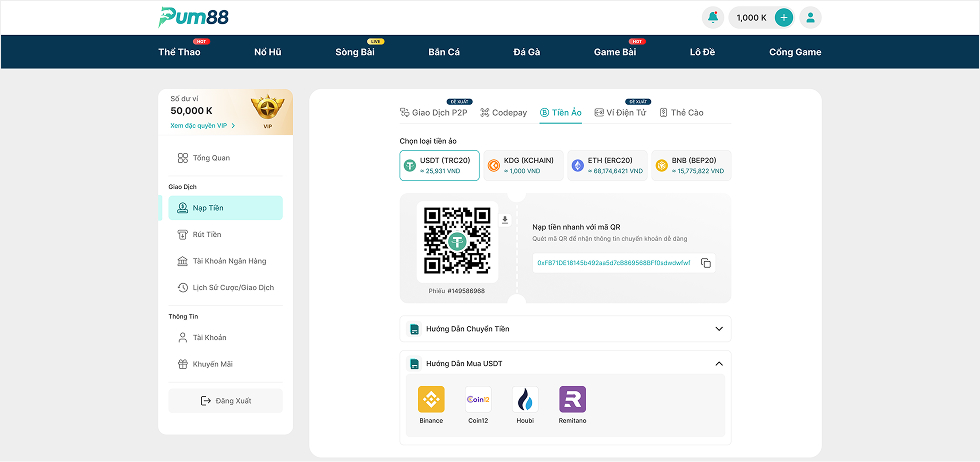
Task: Switch to Ví Điện Tử tab
Action: pos(620,113)
